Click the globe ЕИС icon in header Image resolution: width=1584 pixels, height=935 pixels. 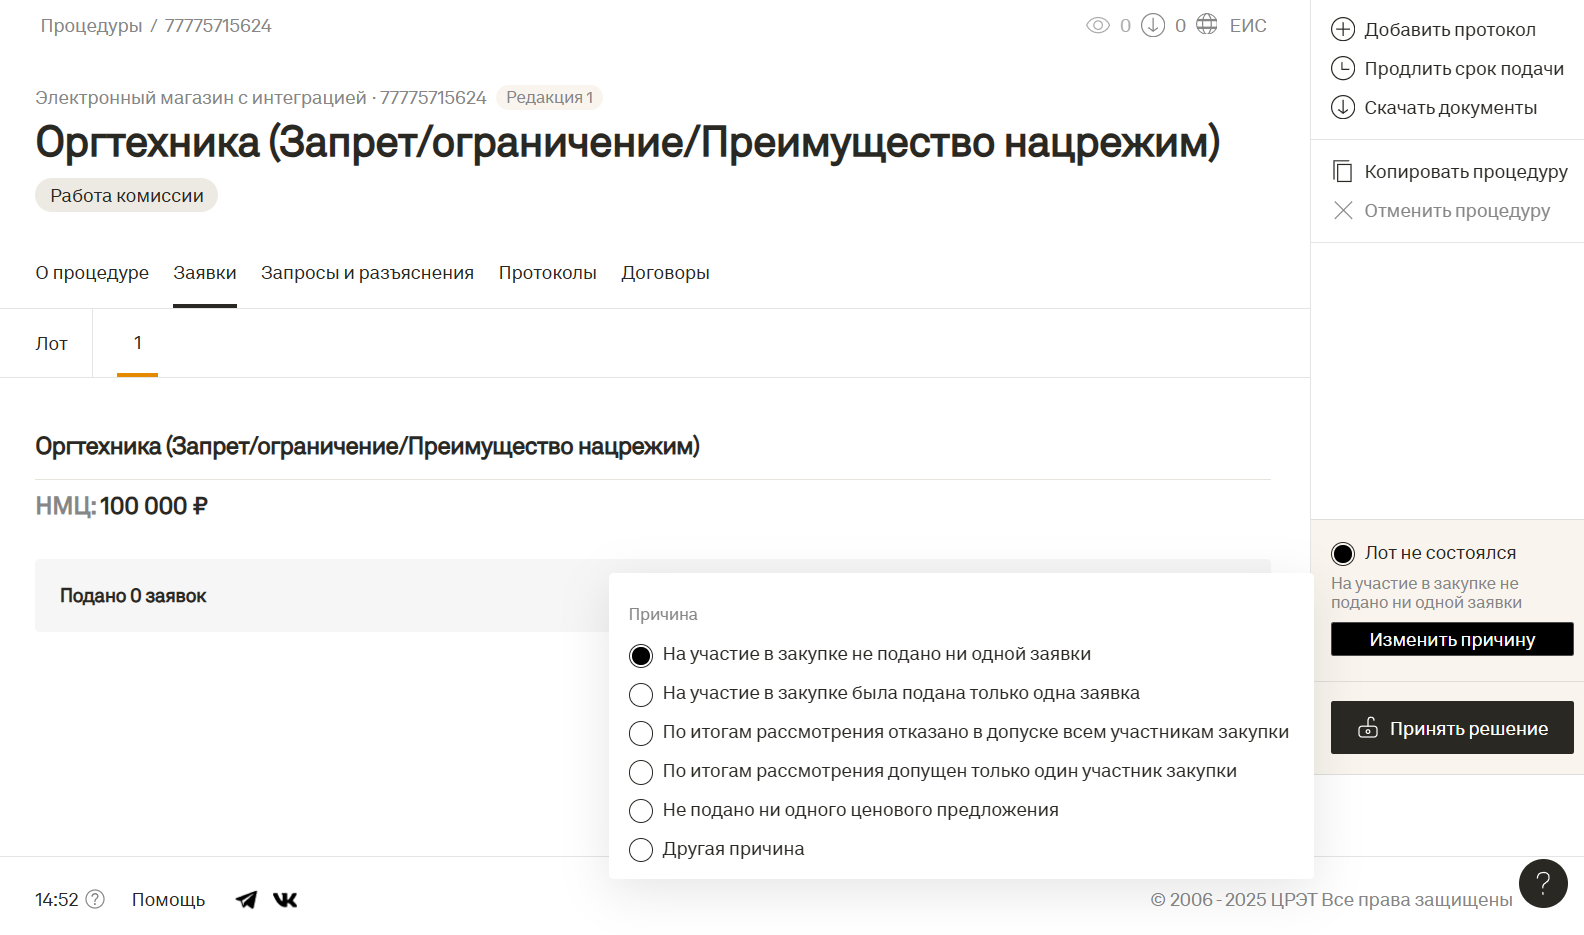pos(1207,25)
